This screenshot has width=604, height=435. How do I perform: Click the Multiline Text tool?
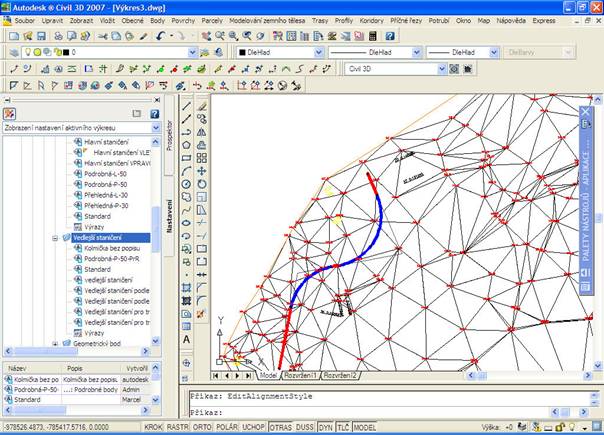187,339
